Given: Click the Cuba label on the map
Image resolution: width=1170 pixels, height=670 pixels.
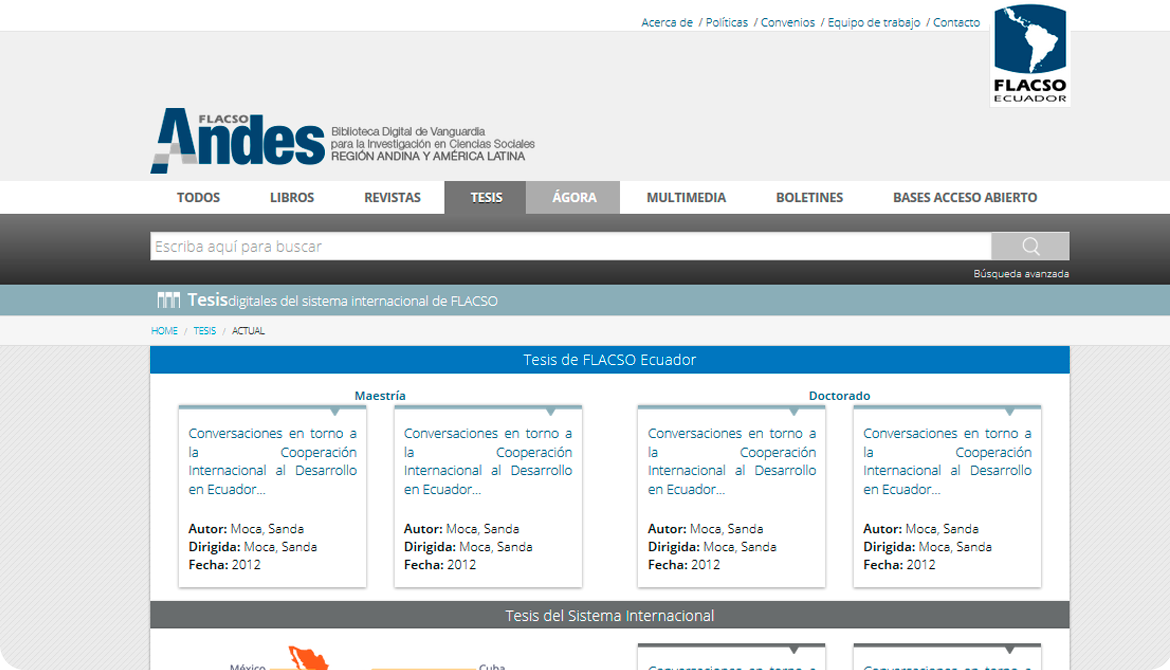Looking at the screenshot, I should coord(492,666).
